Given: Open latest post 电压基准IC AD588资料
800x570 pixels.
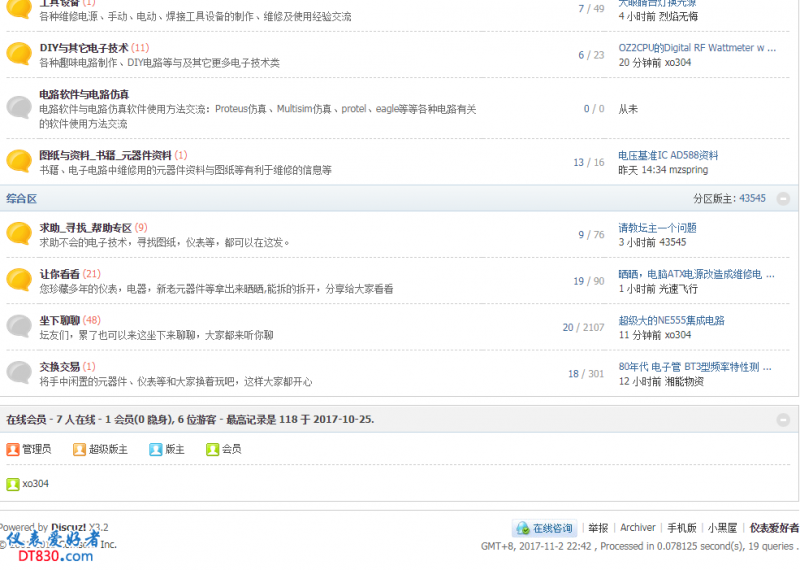Looking at the screenshot, I should tap(668, 155).
